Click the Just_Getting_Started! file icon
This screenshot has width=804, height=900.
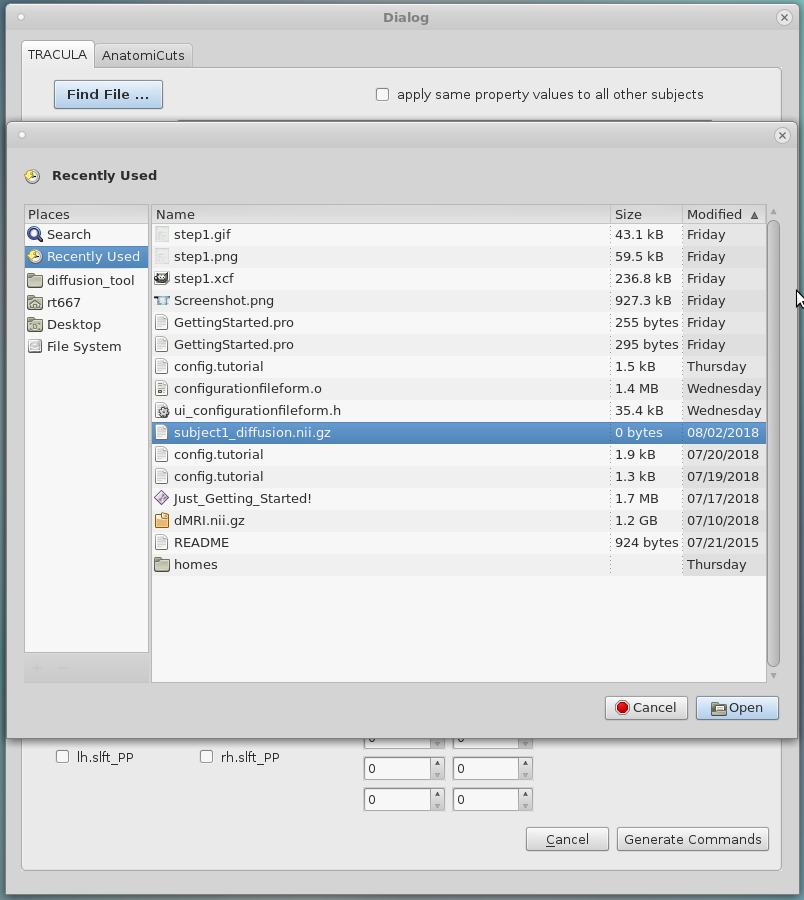pos(162,499)
